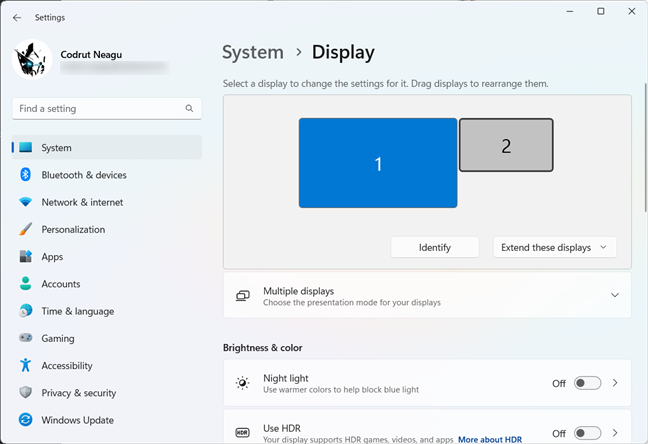Click the System monitor icon in sidebar

point(26,147)
